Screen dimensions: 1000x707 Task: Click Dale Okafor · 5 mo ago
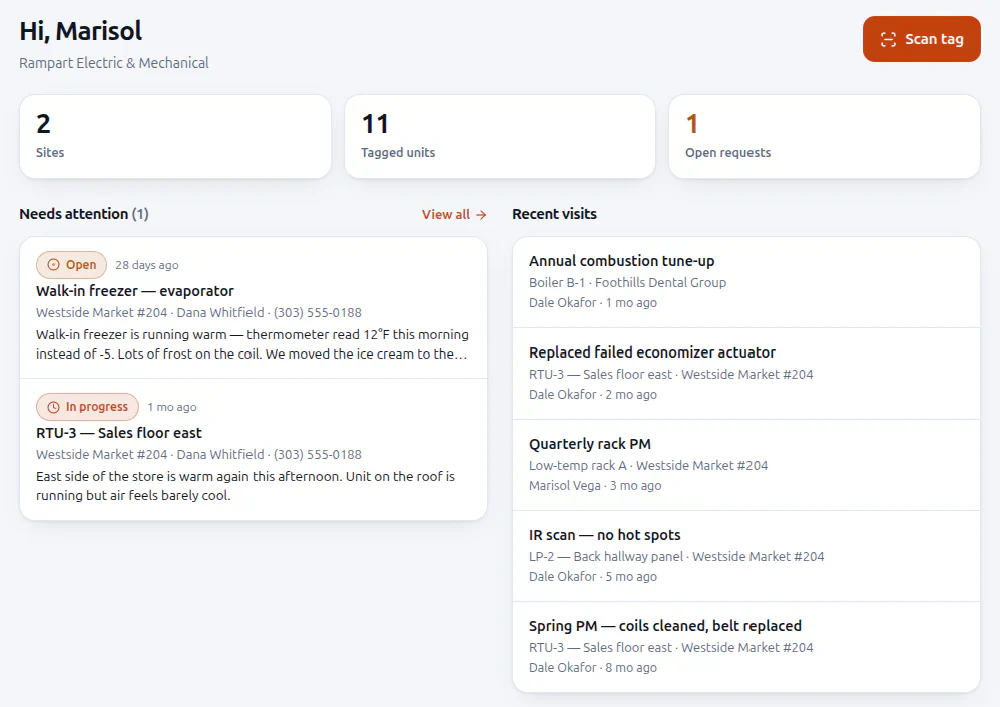tap(592, 576)
